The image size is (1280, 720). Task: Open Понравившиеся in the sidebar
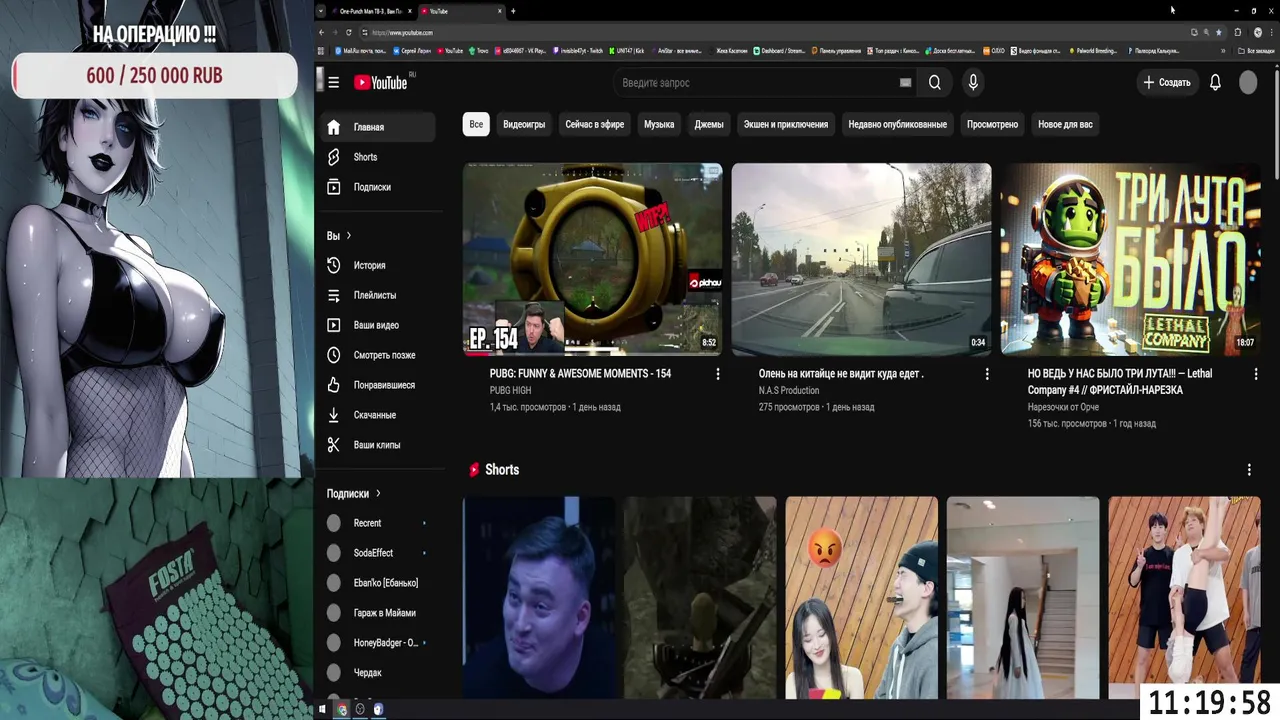pyautogui.click(x=378, y=385)
